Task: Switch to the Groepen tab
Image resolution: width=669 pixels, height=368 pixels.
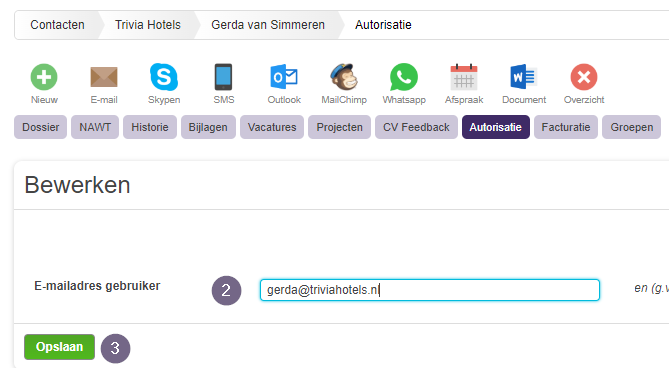Action: (x=631, y=127)
